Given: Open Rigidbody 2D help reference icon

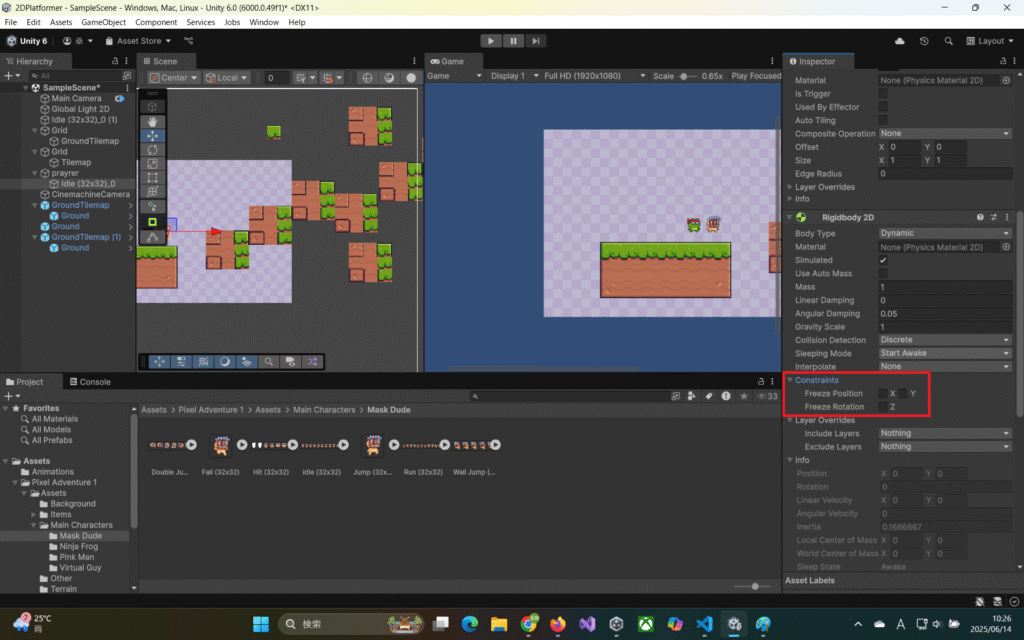Looking at the screenshot, I should coord(980,217).
